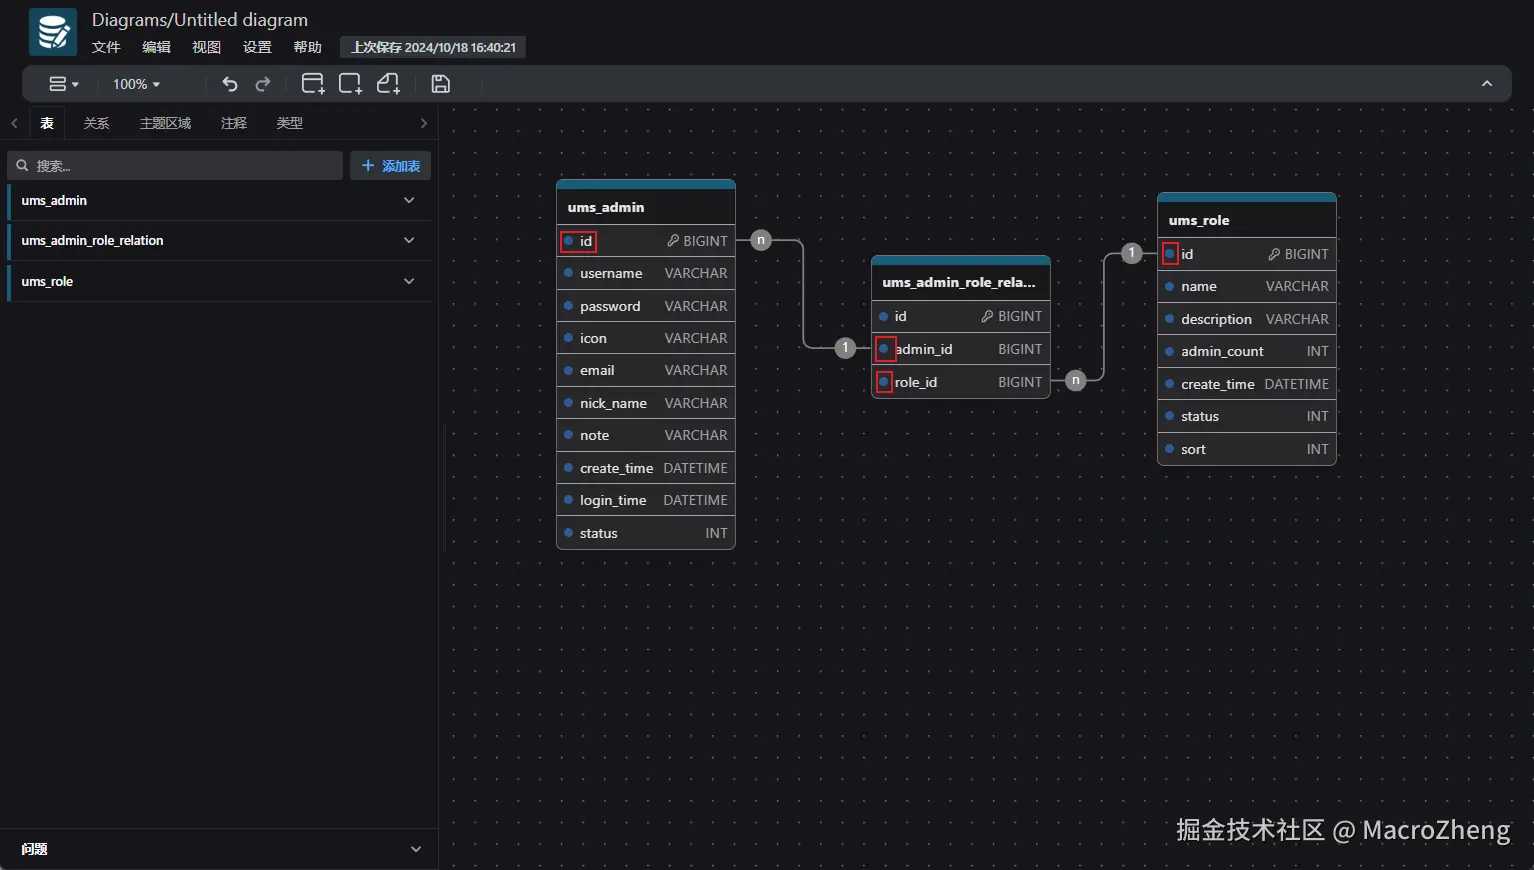The height and width of the screenshot is (870, 1534).
Task: Click the connector dot of relation table id
Action: tap(883, 316)
